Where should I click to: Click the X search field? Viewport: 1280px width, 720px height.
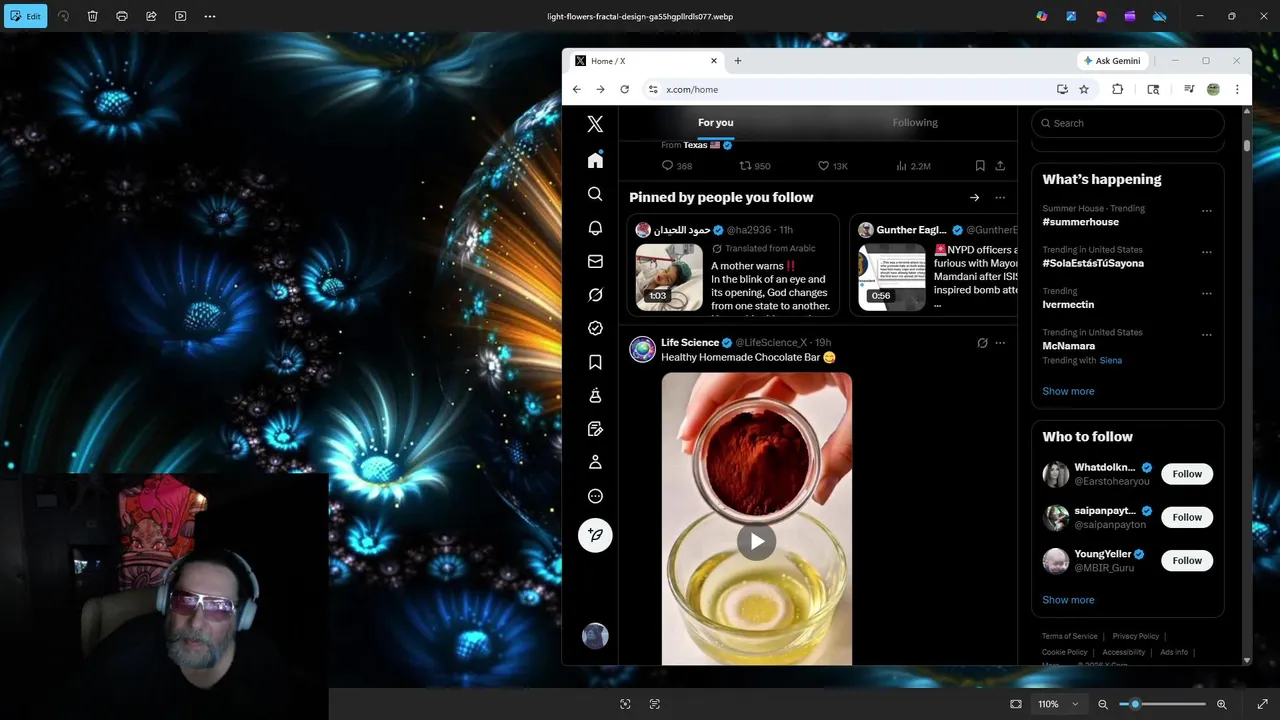pos(1128,123)
